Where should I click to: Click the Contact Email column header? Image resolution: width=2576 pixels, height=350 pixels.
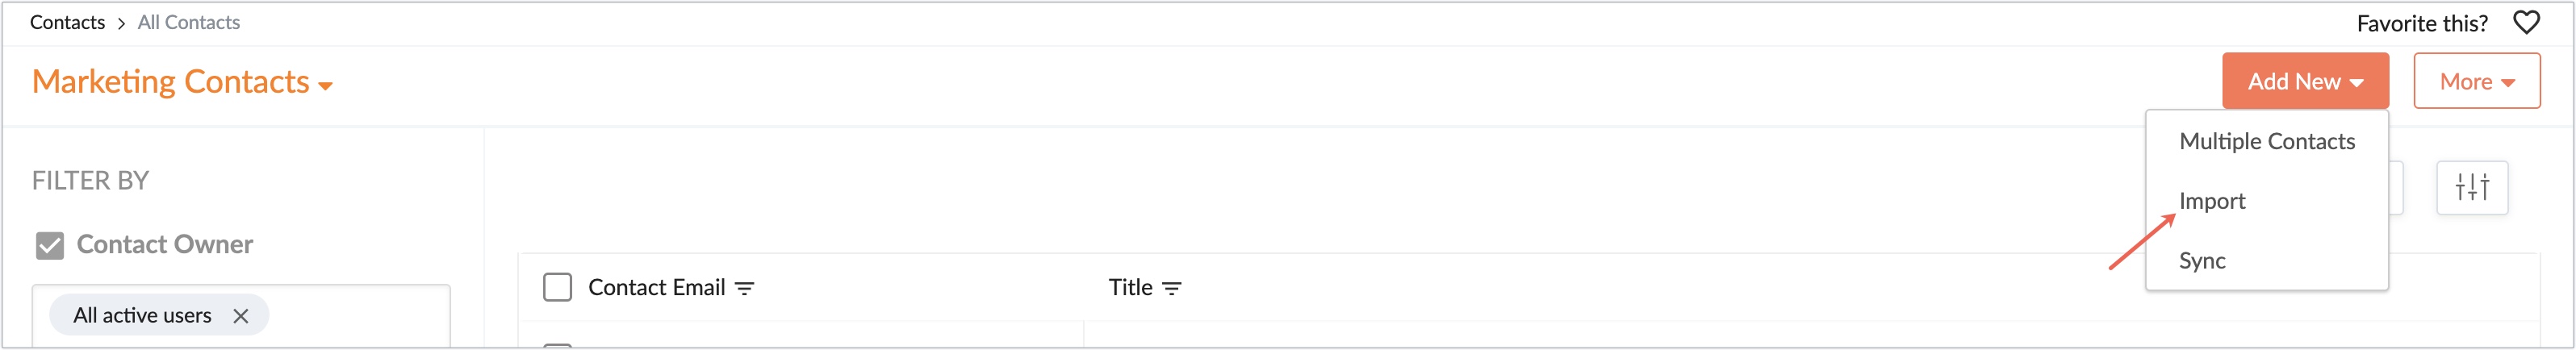[656, 288]
